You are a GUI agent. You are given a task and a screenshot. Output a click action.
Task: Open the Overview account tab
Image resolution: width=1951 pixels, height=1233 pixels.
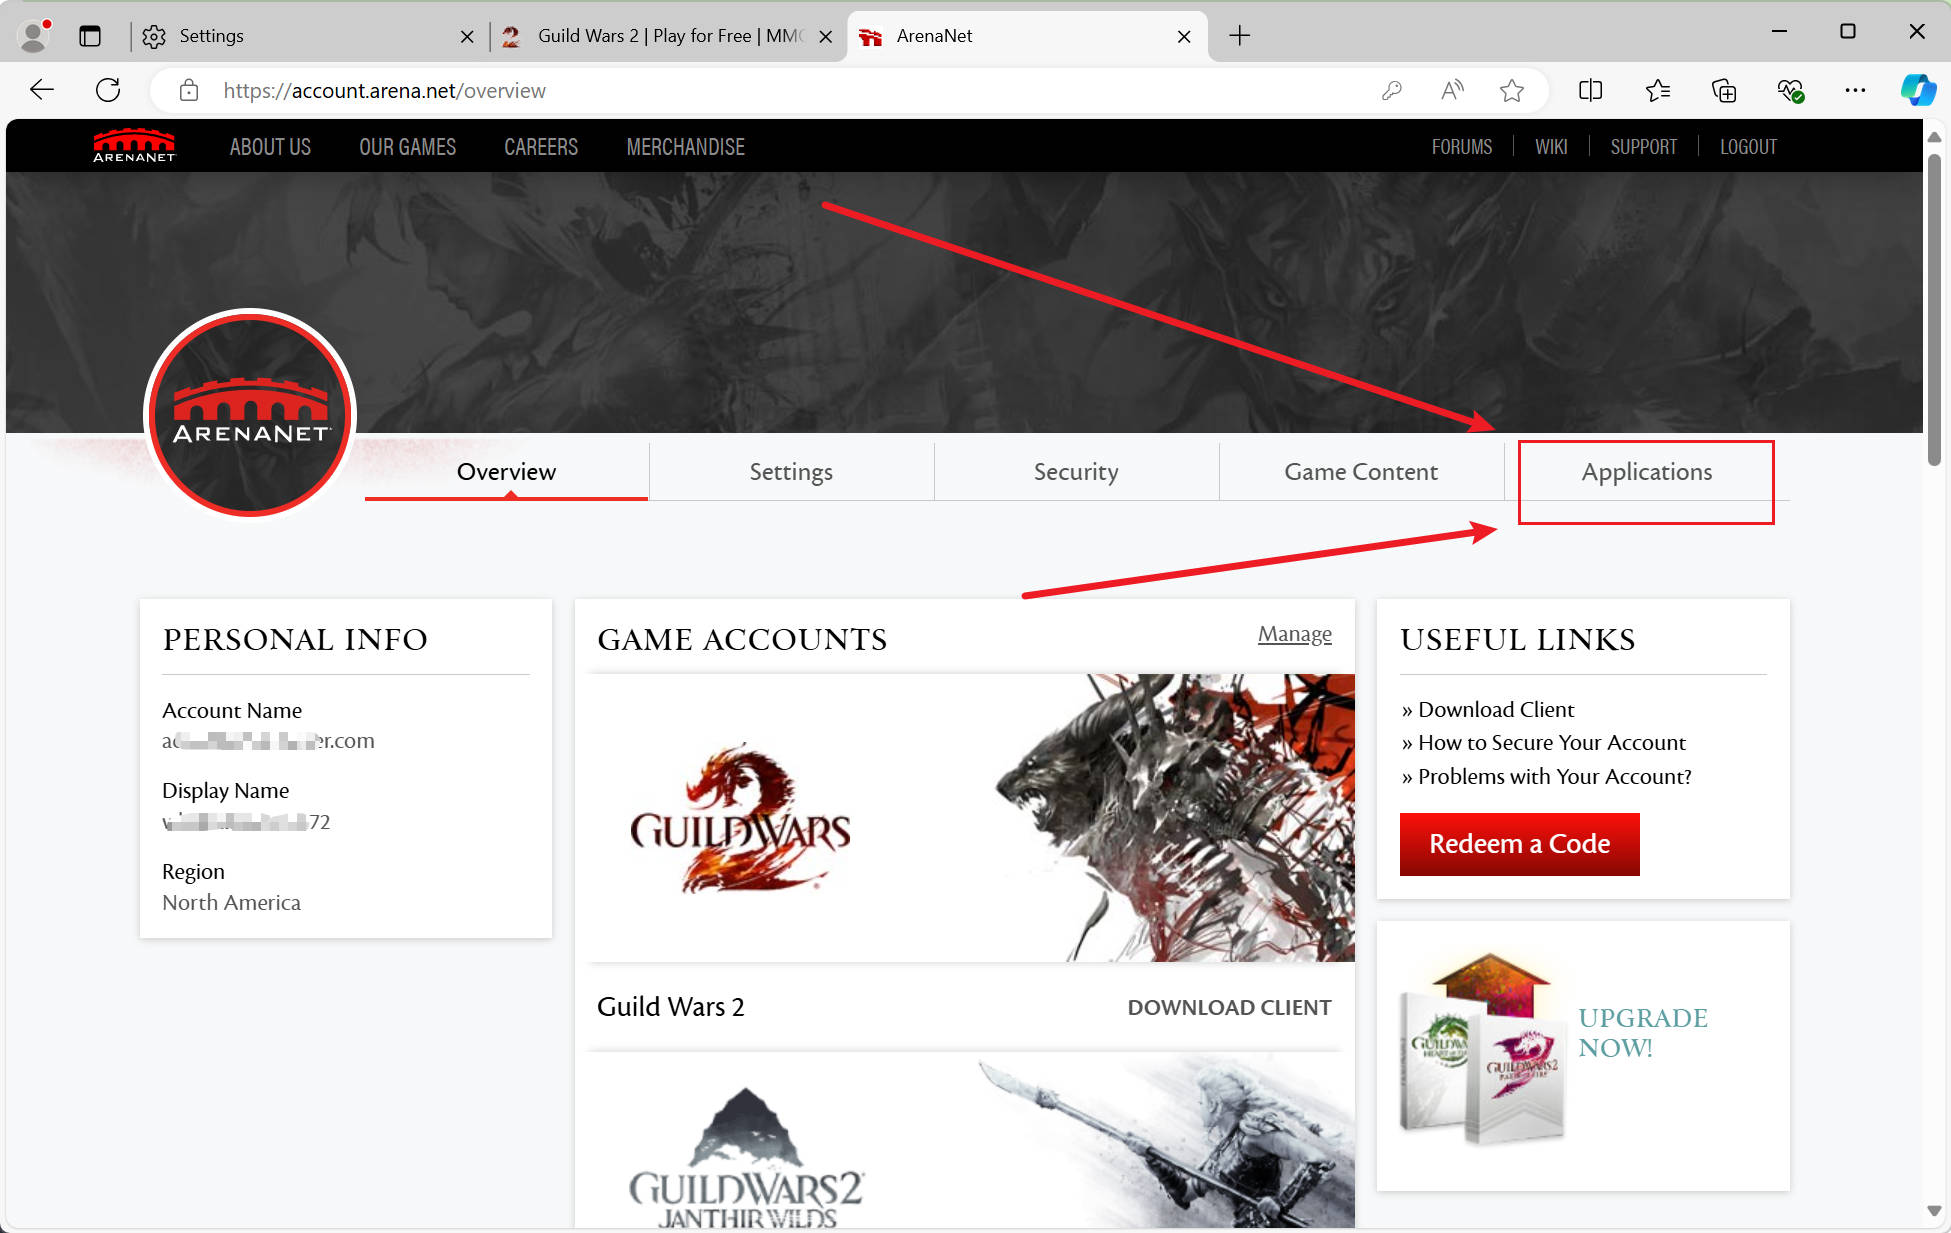pos(506,472)
